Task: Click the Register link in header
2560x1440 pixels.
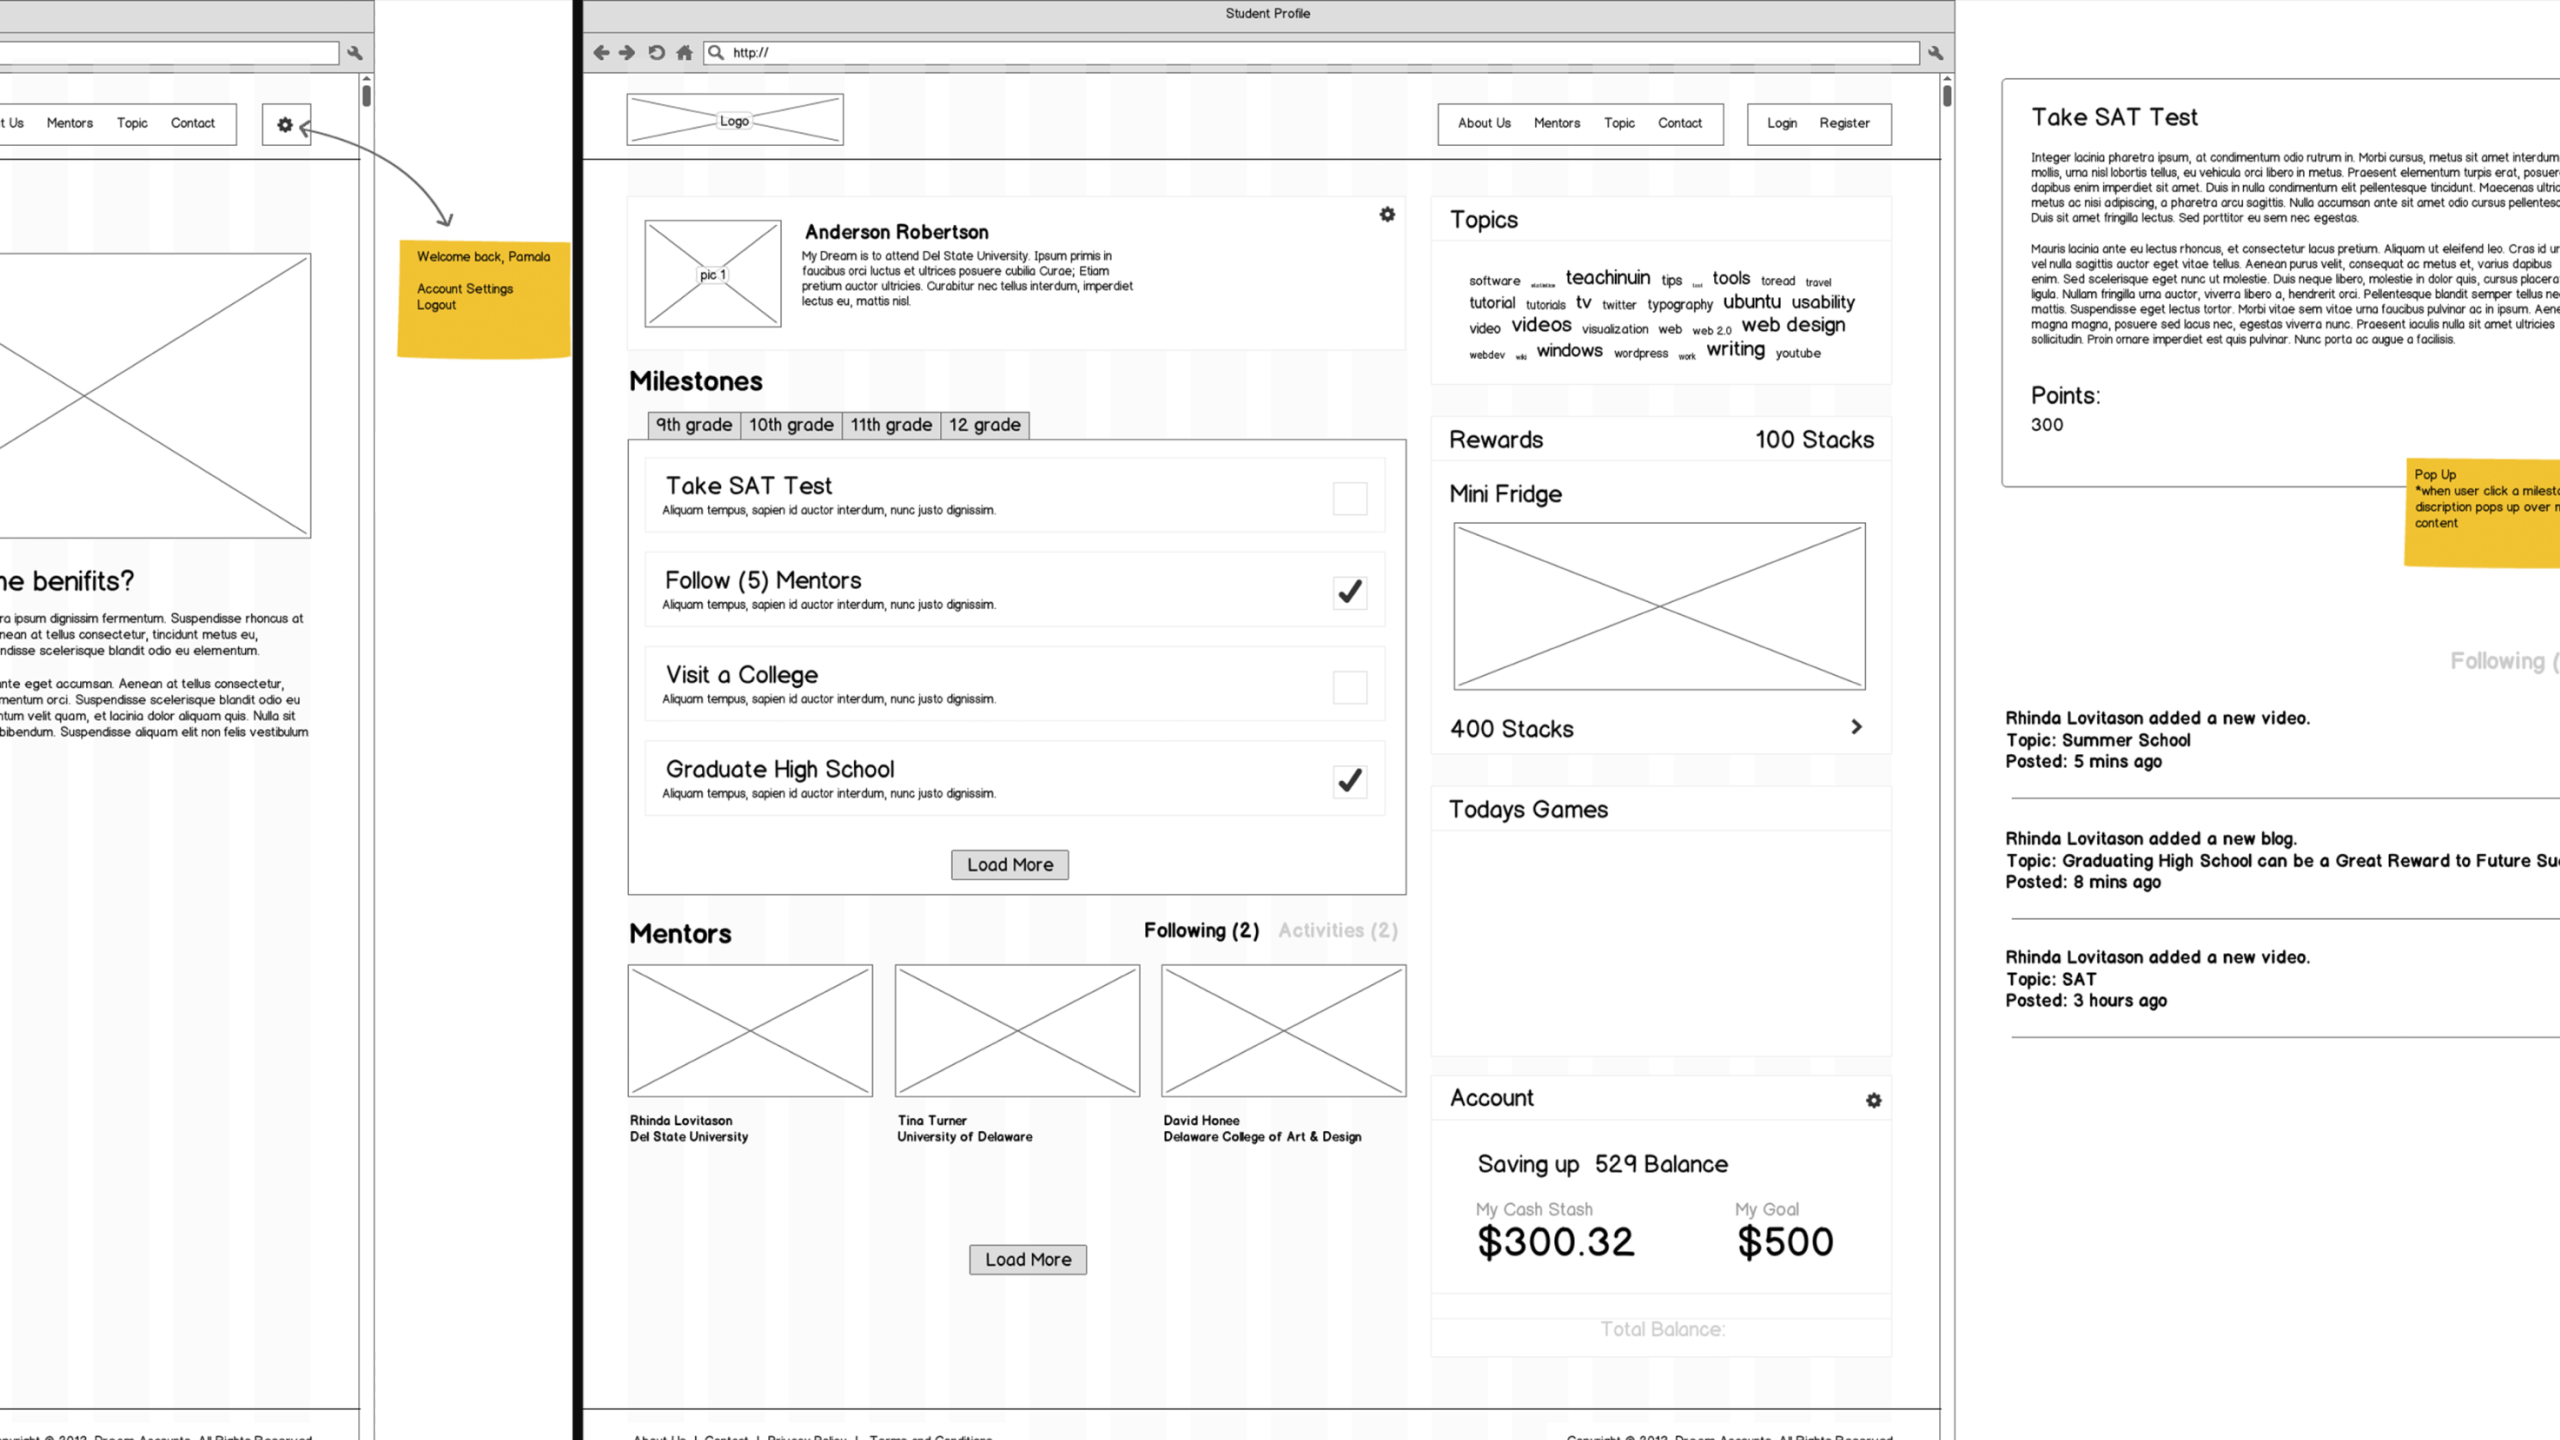Action: (x=1843, y=123)
